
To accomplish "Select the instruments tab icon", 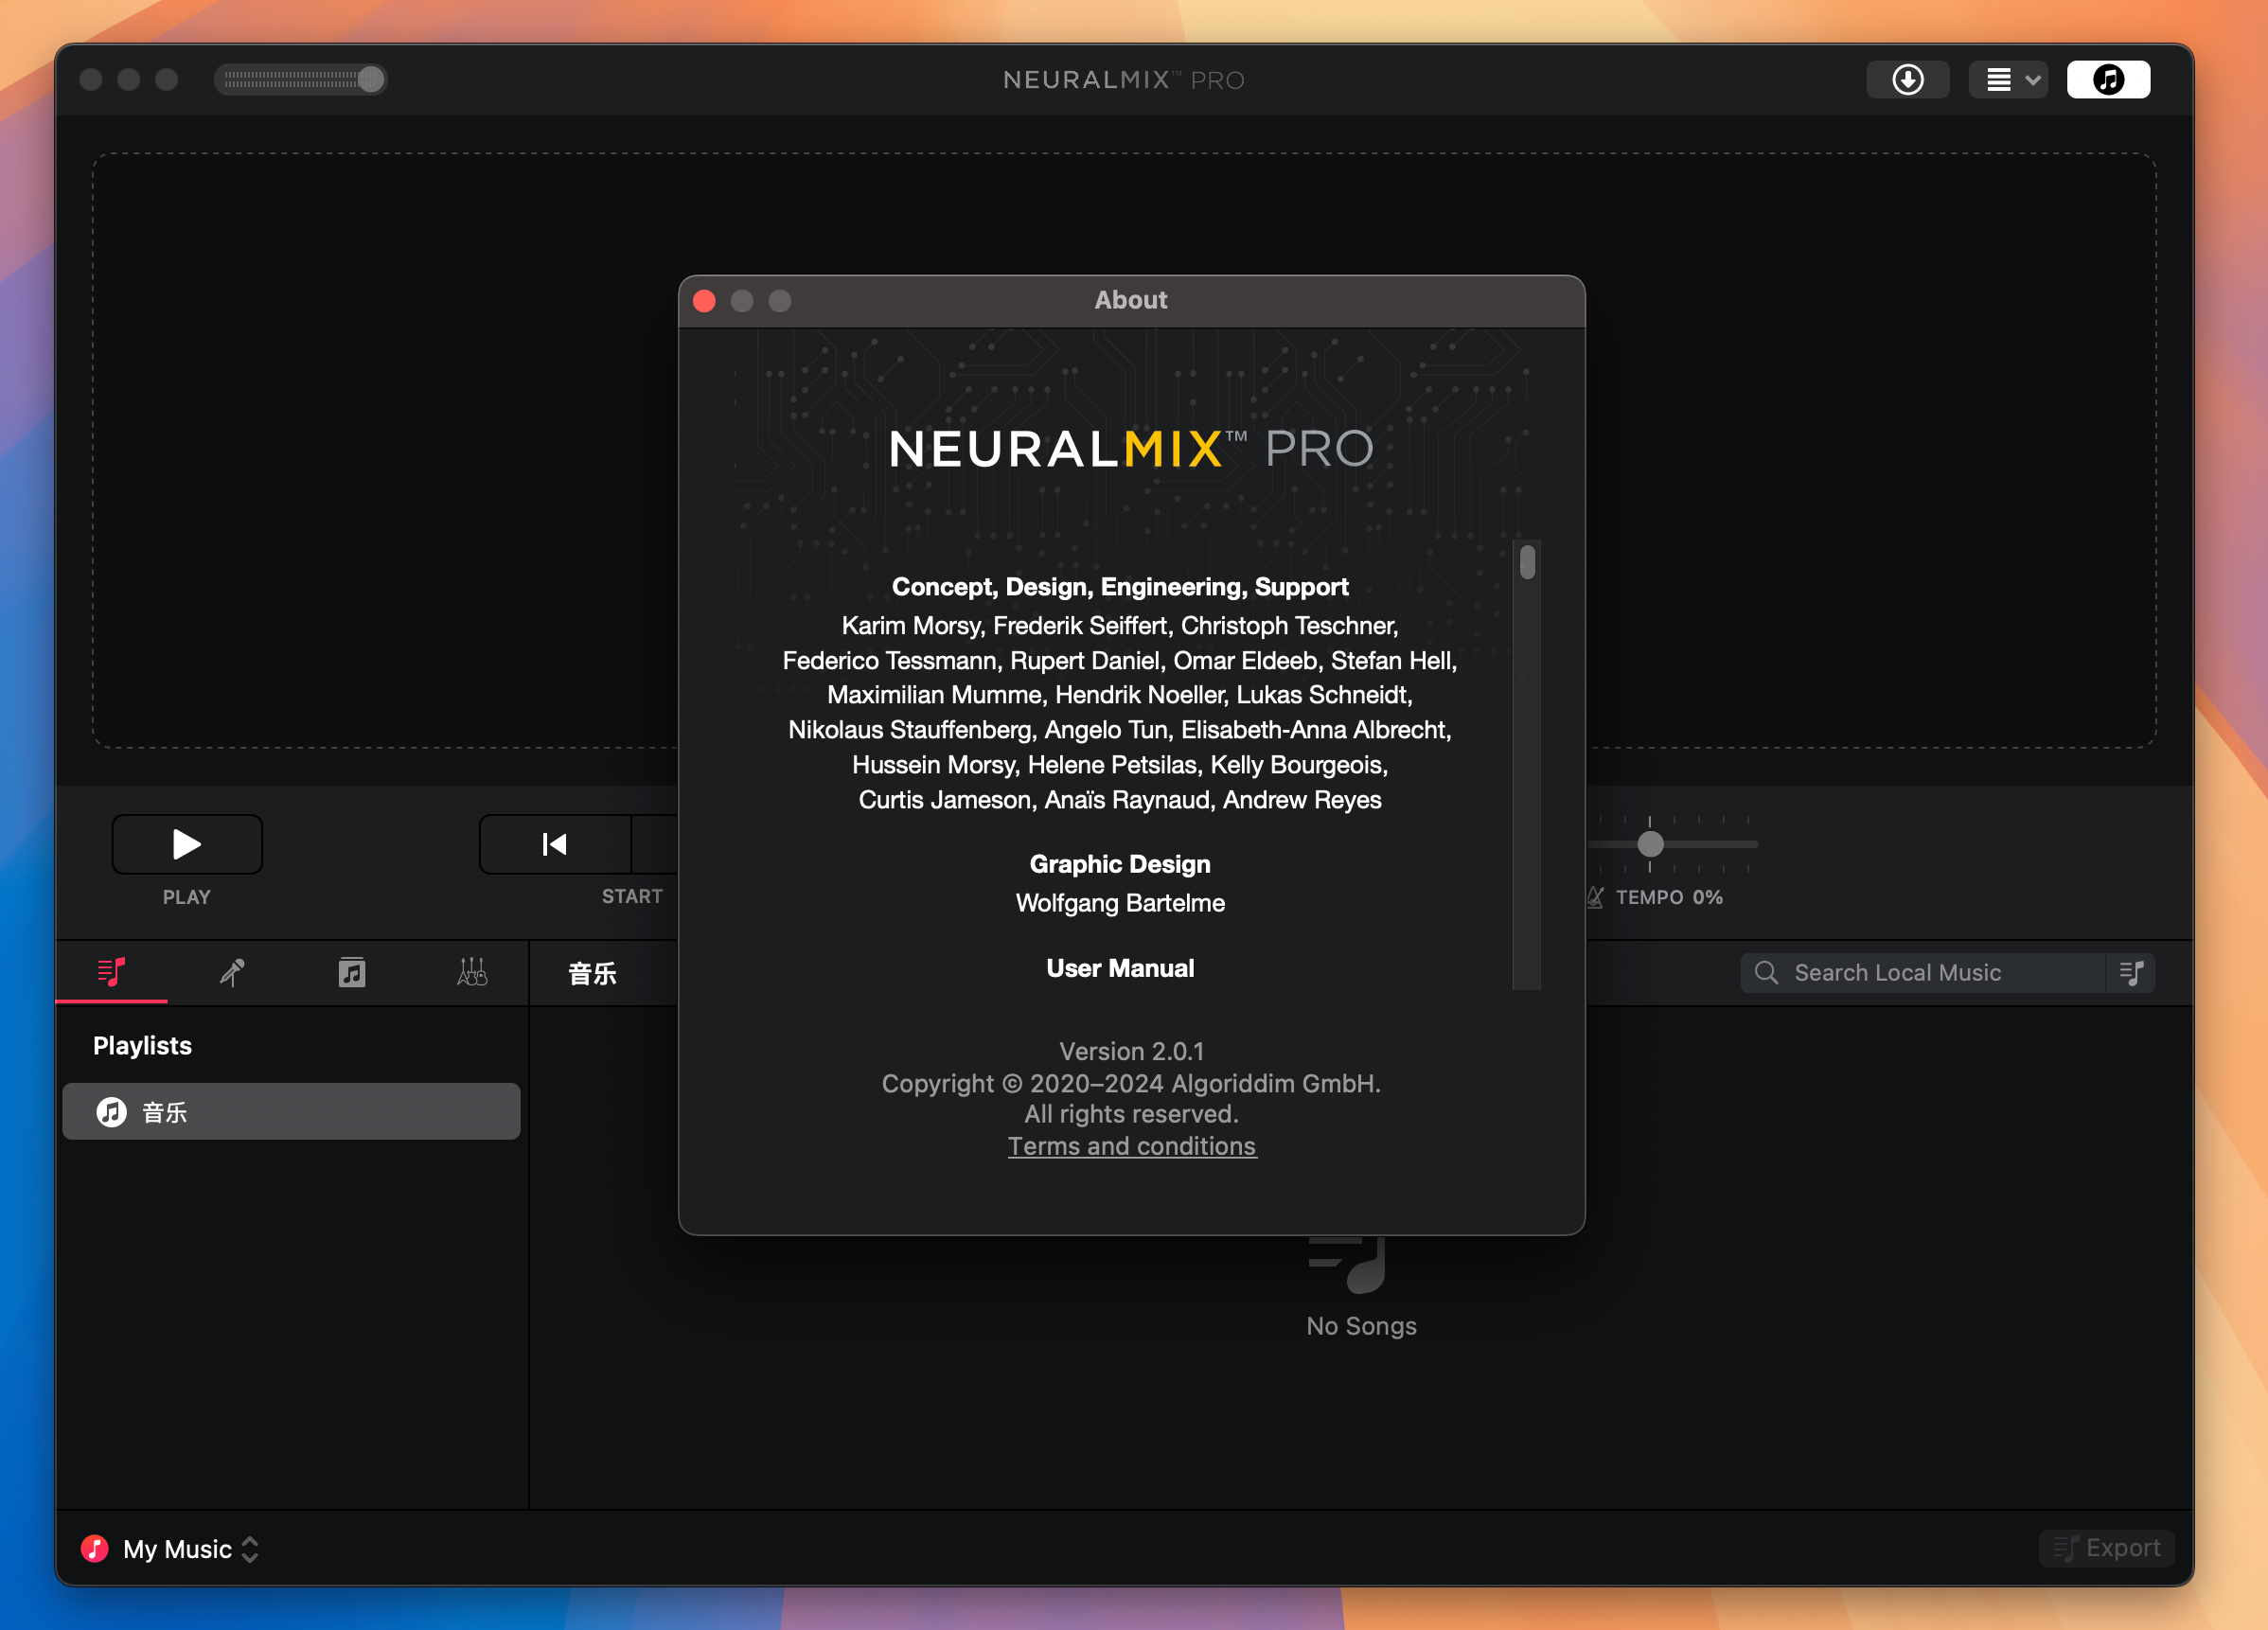I will [472, 972].
